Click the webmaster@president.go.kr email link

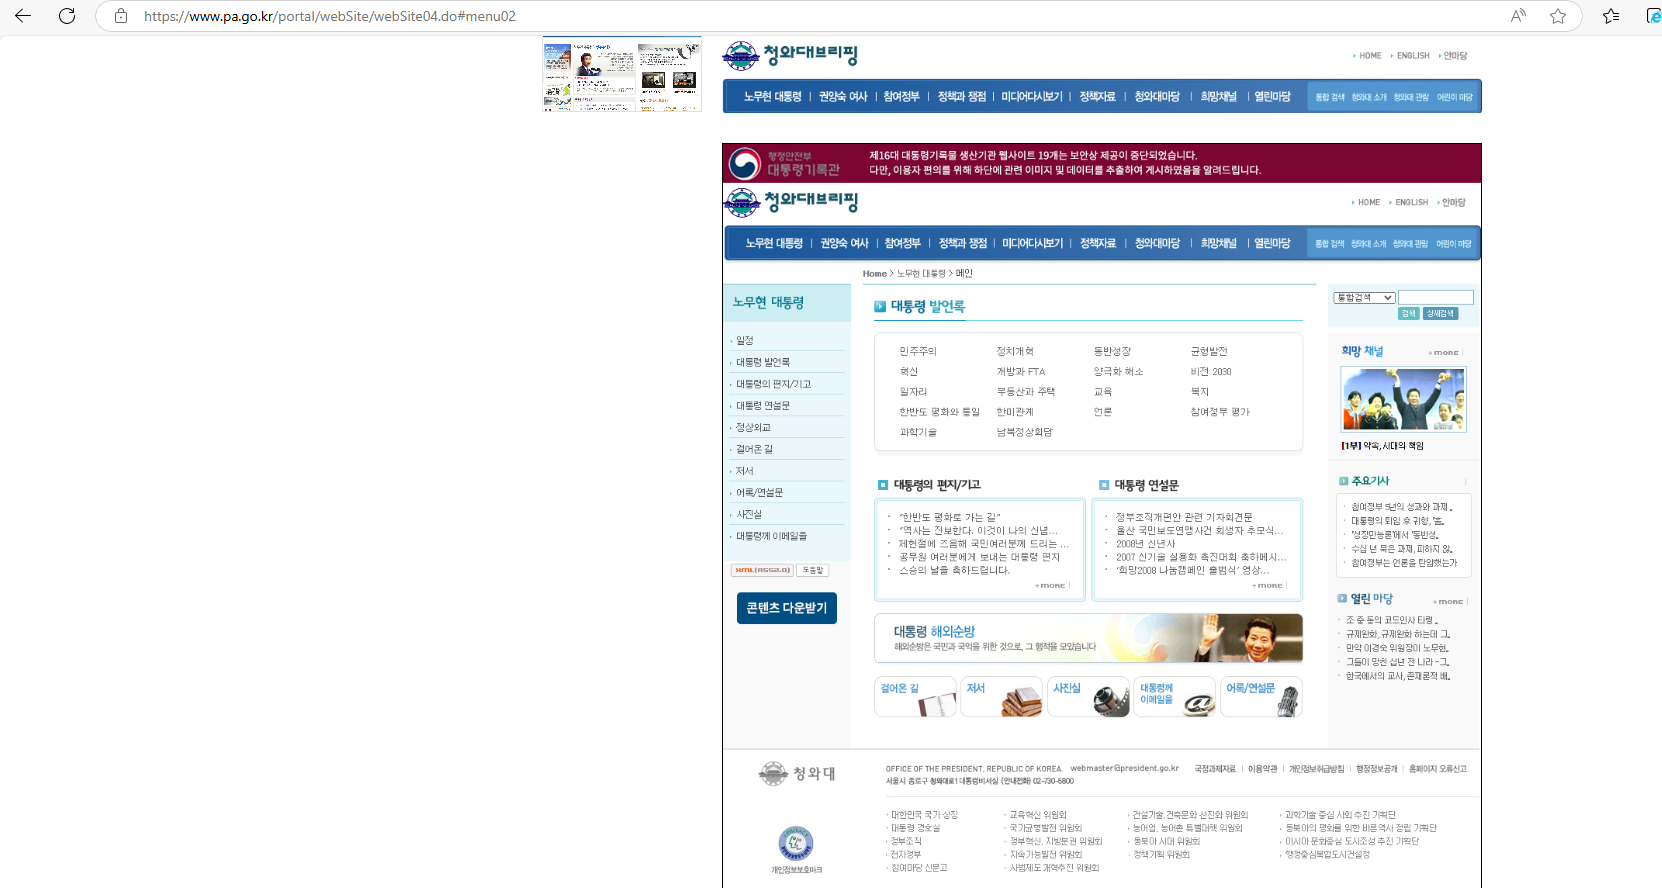click(1124, 769)
